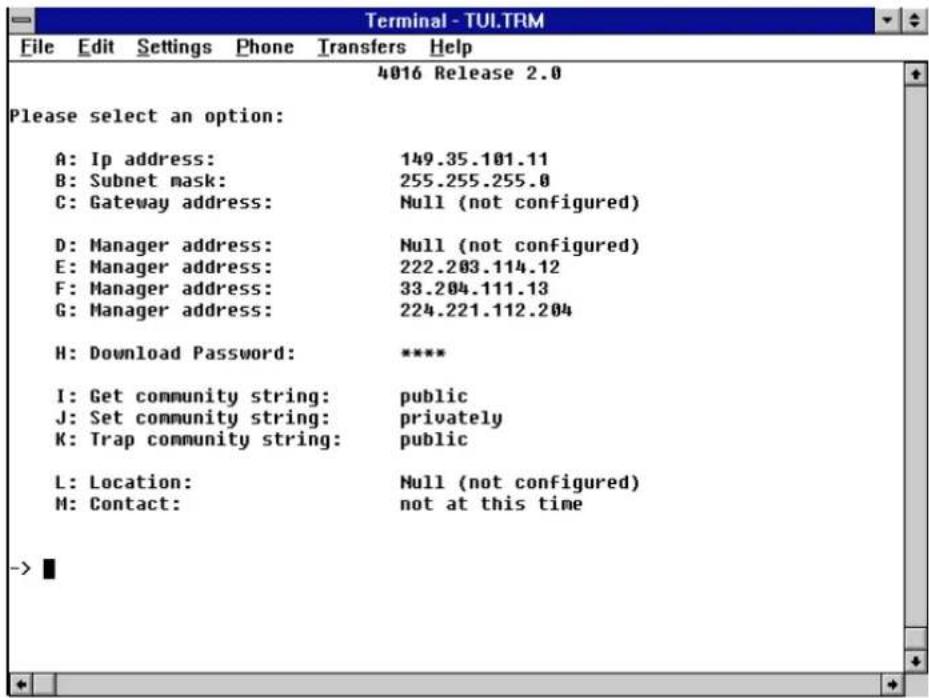
Task: Click the title bar text Terminal - TUI.TRM
Action: tap(454, 21)
